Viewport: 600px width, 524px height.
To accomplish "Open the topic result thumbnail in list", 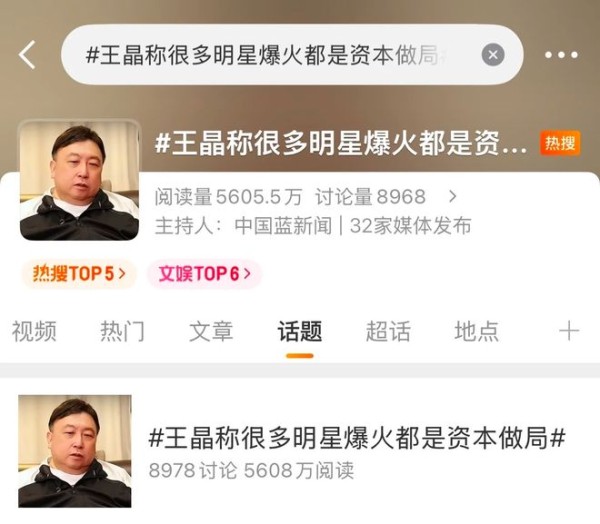I will pos(75,451).
